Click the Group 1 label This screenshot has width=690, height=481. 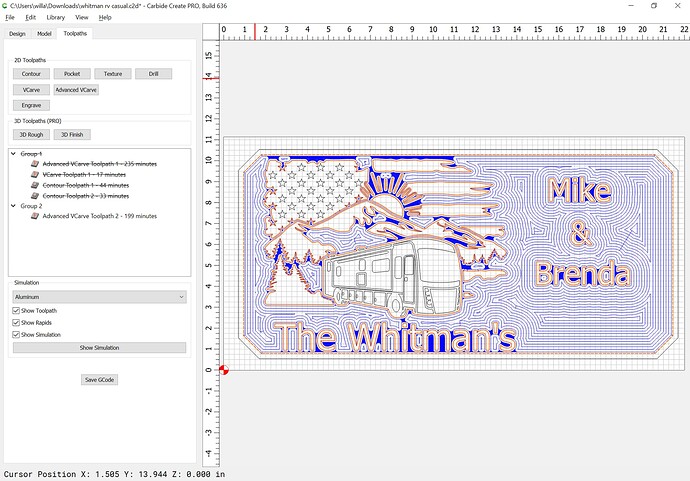(x=31, y=154)
